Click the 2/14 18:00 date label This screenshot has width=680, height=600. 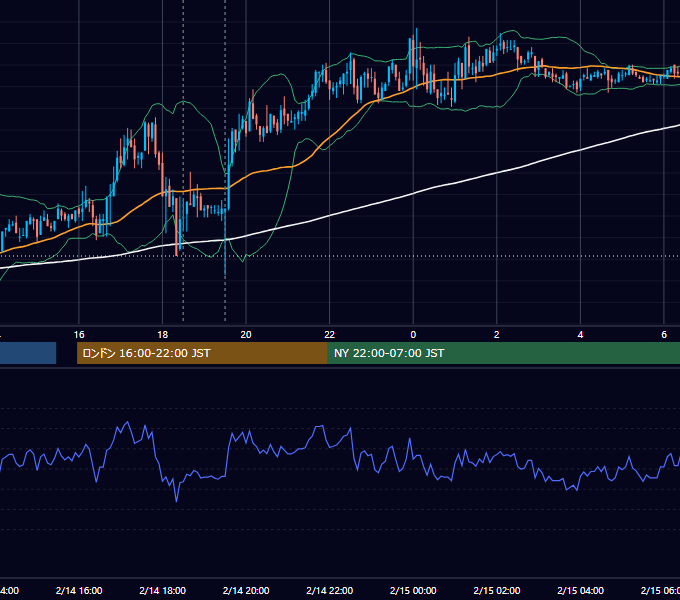point(163,590)
